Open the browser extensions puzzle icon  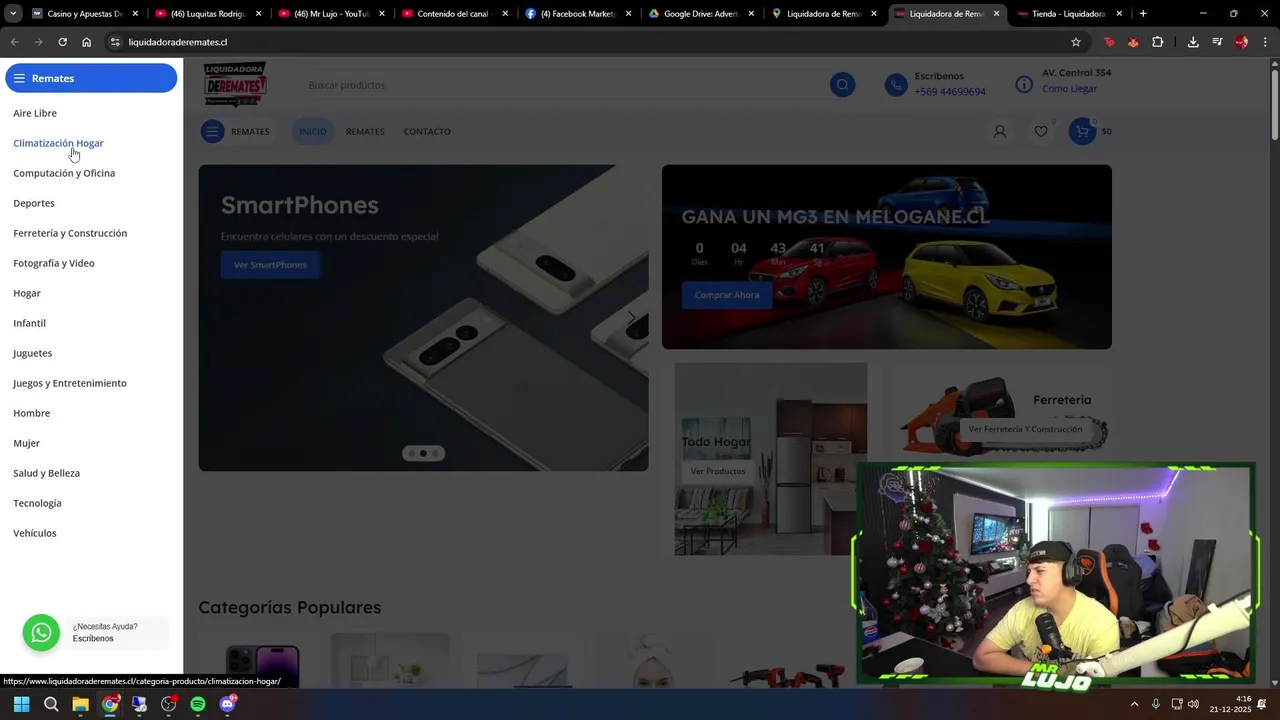click(1157, 42)
